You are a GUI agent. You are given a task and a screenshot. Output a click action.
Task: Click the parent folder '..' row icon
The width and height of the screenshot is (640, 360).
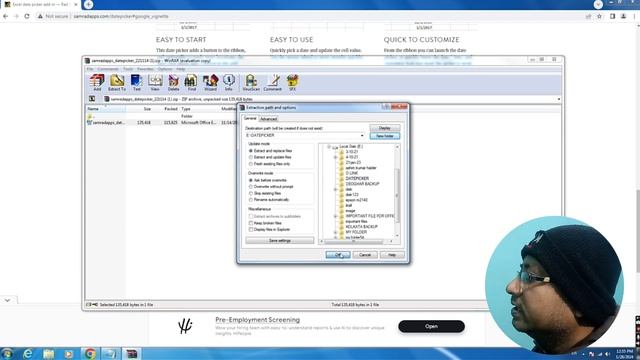(89, 117)
